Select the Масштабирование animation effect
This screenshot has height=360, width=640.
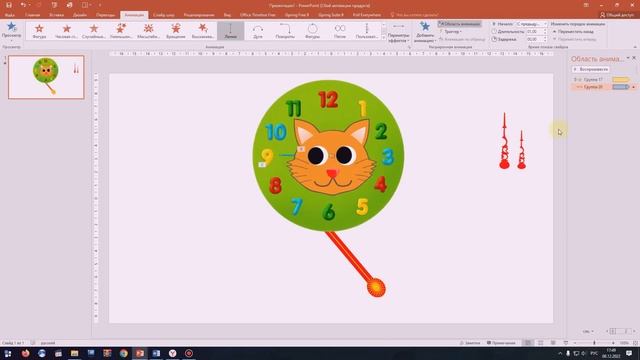tap(148, 31)
